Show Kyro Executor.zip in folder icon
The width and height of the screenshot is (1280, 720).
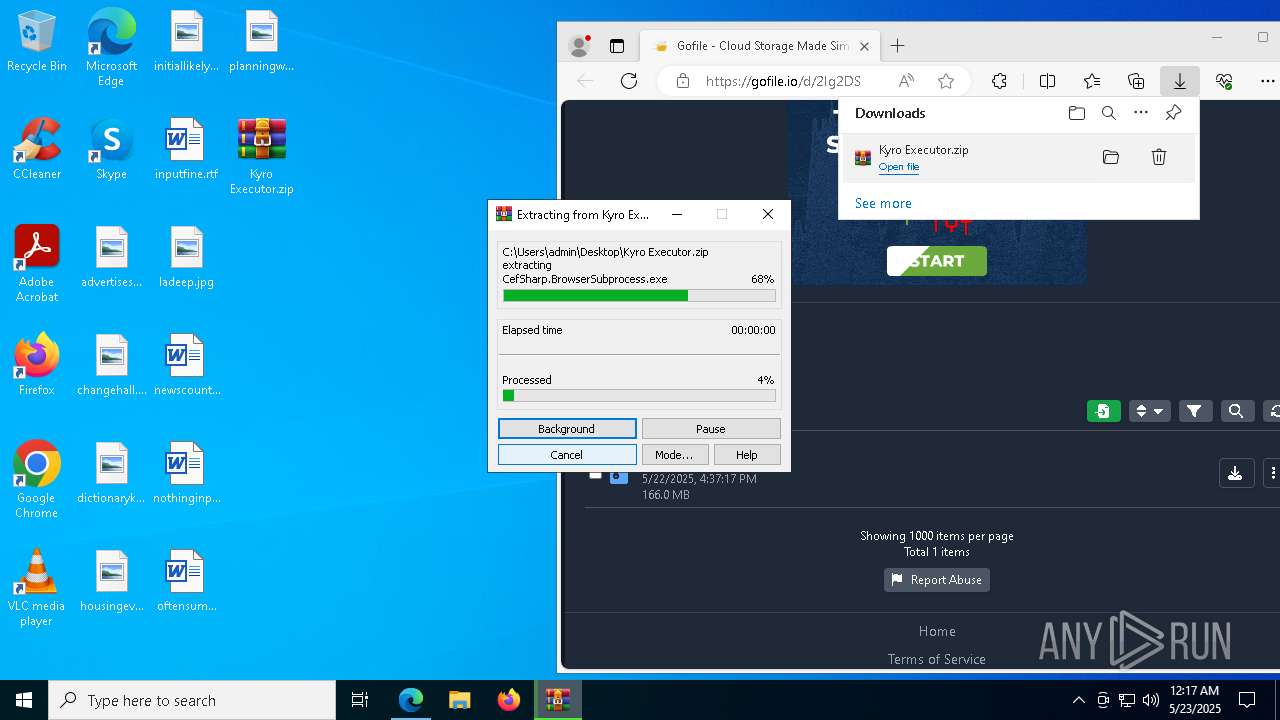[x=1111, y=157]
